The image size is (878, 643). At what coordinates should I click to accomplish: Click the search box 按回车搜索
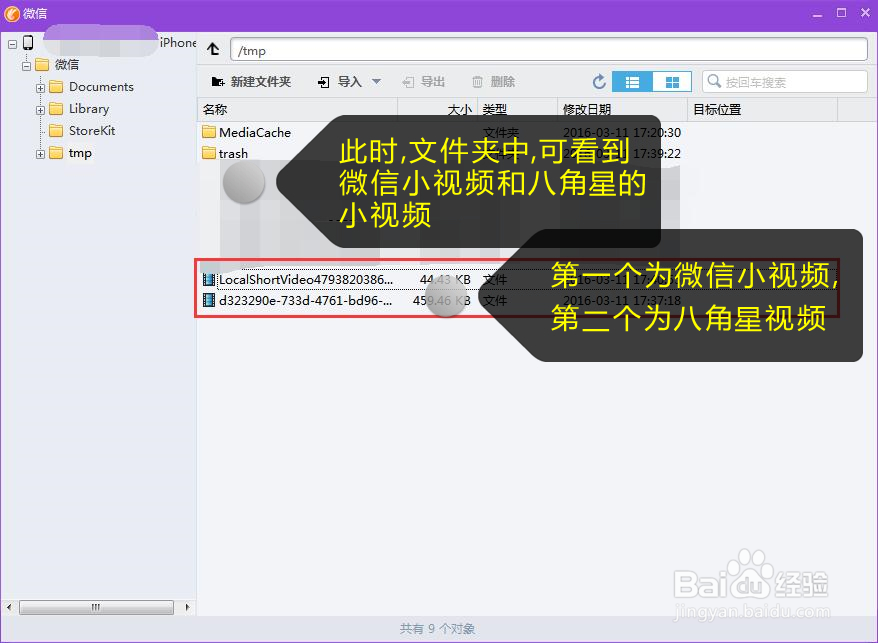pyautogui.click(x=785, y=82)
